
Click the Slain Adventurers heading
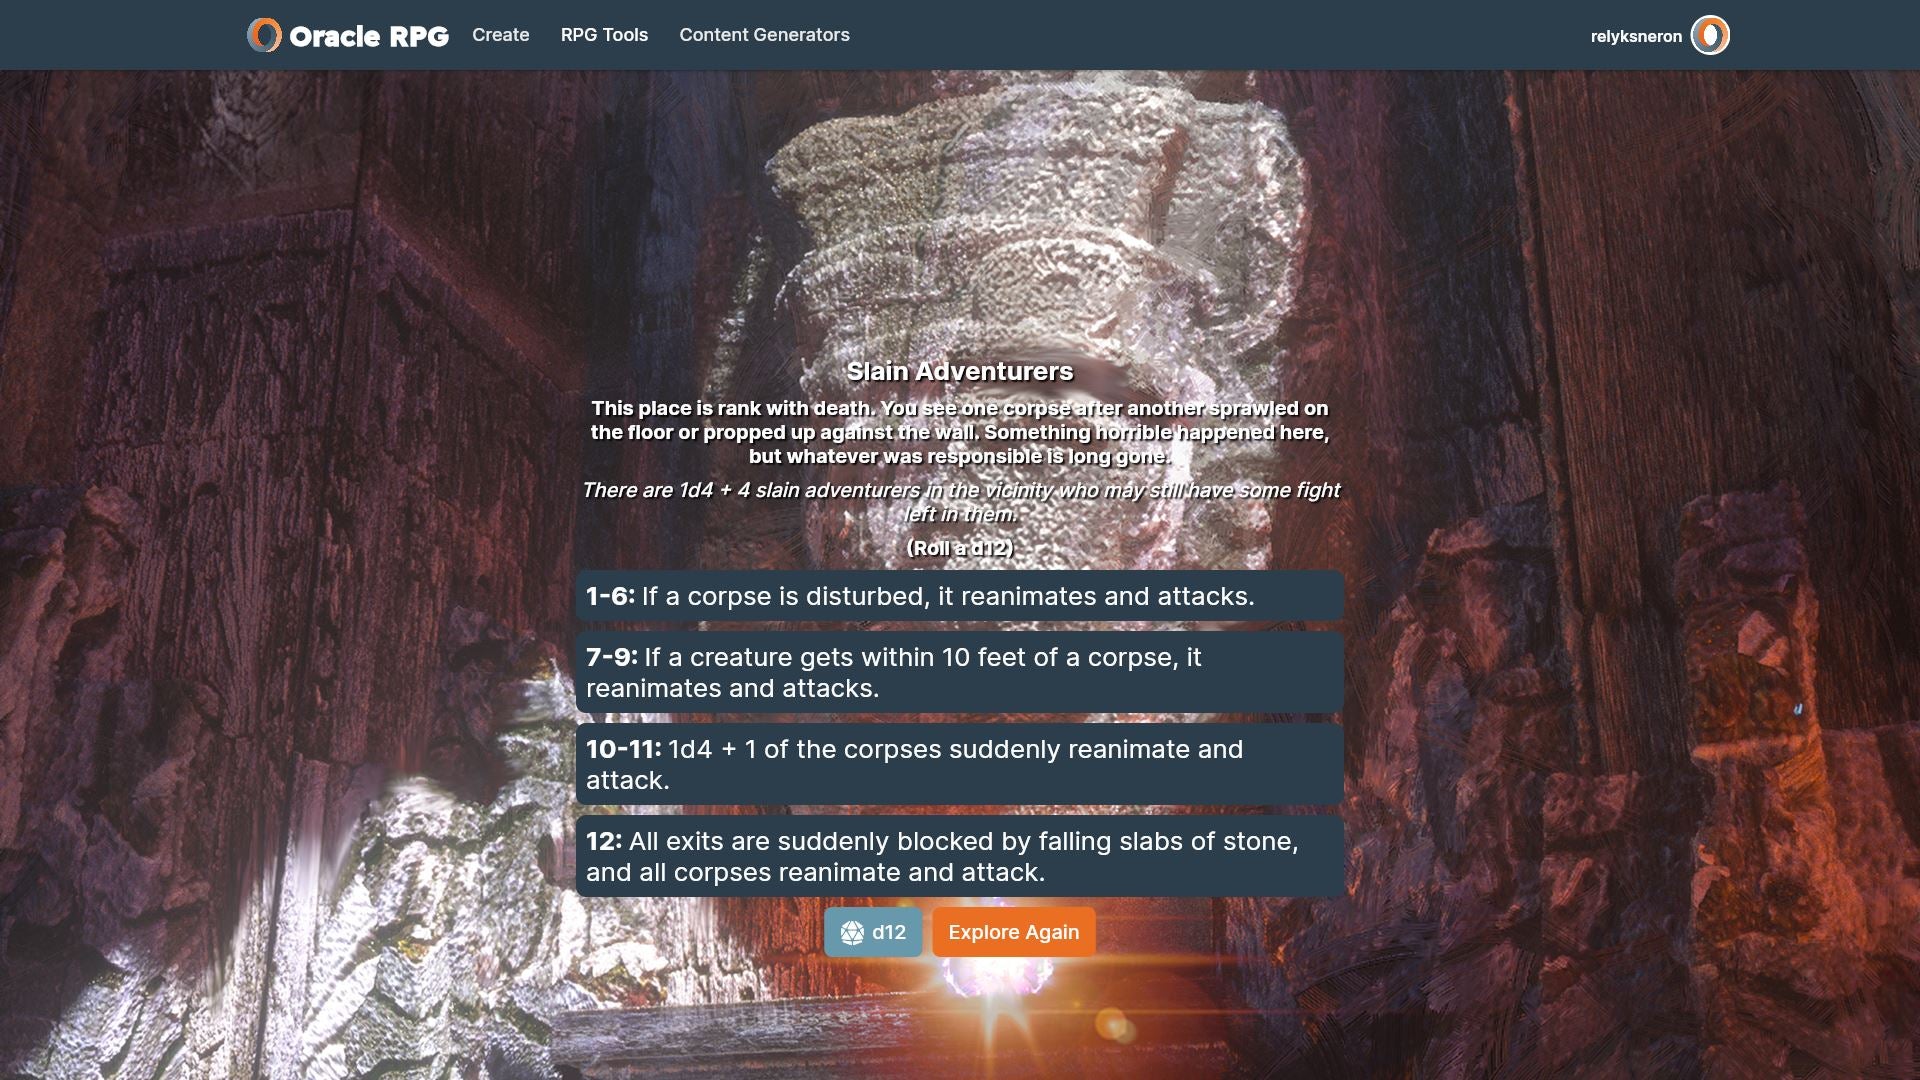point(959,372)
